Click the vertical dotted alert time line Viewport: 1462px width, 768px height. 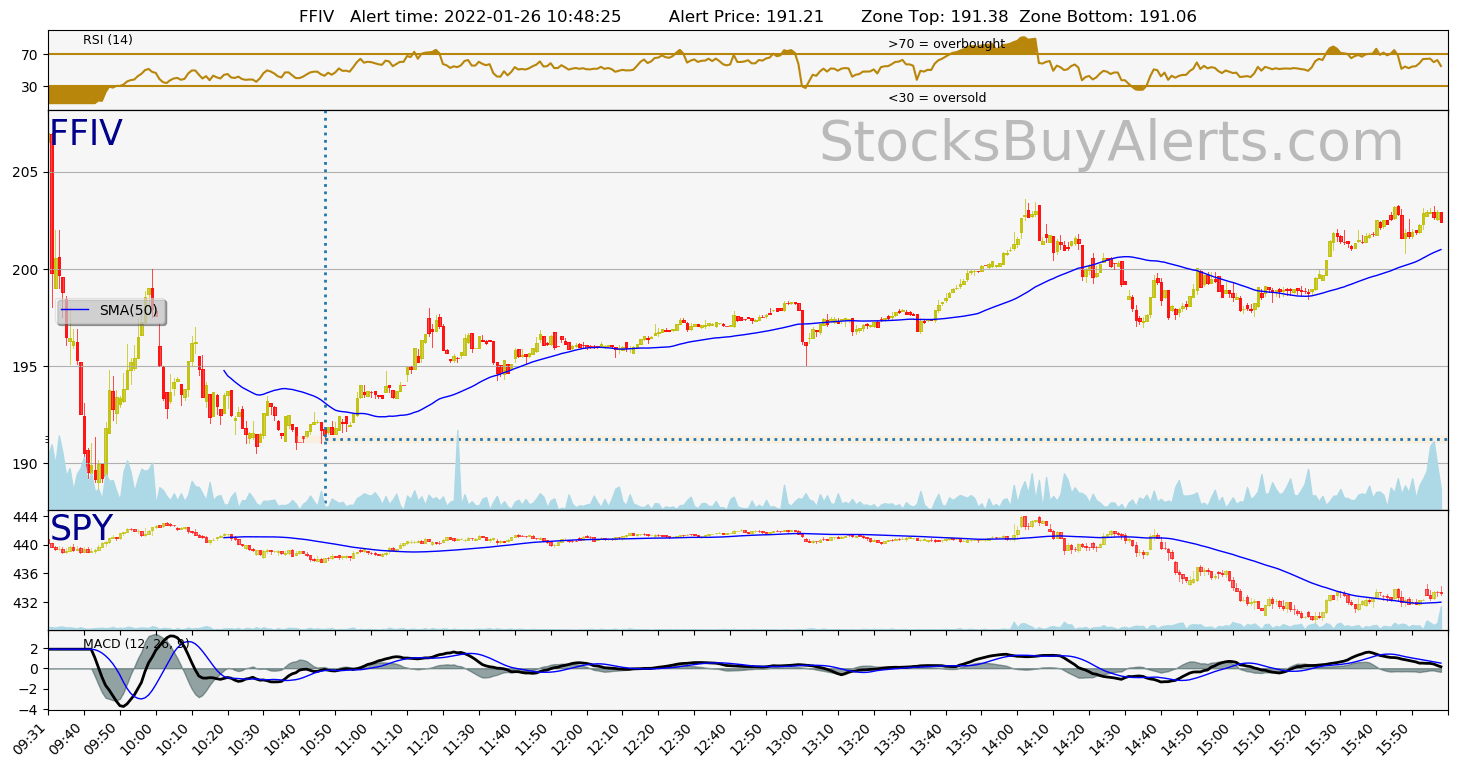325,308
